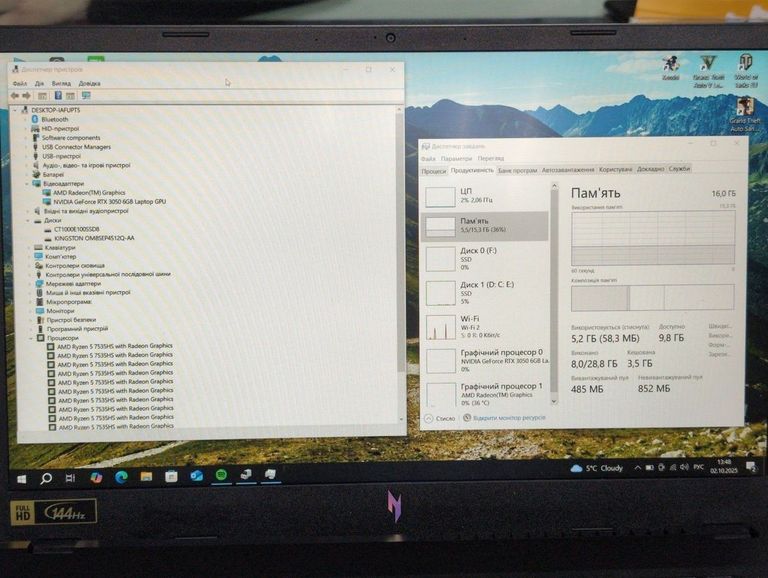The height and width of the screenshot is (578, 768).
Task: Switch to the Докладно tab
Action: [650, 169]
